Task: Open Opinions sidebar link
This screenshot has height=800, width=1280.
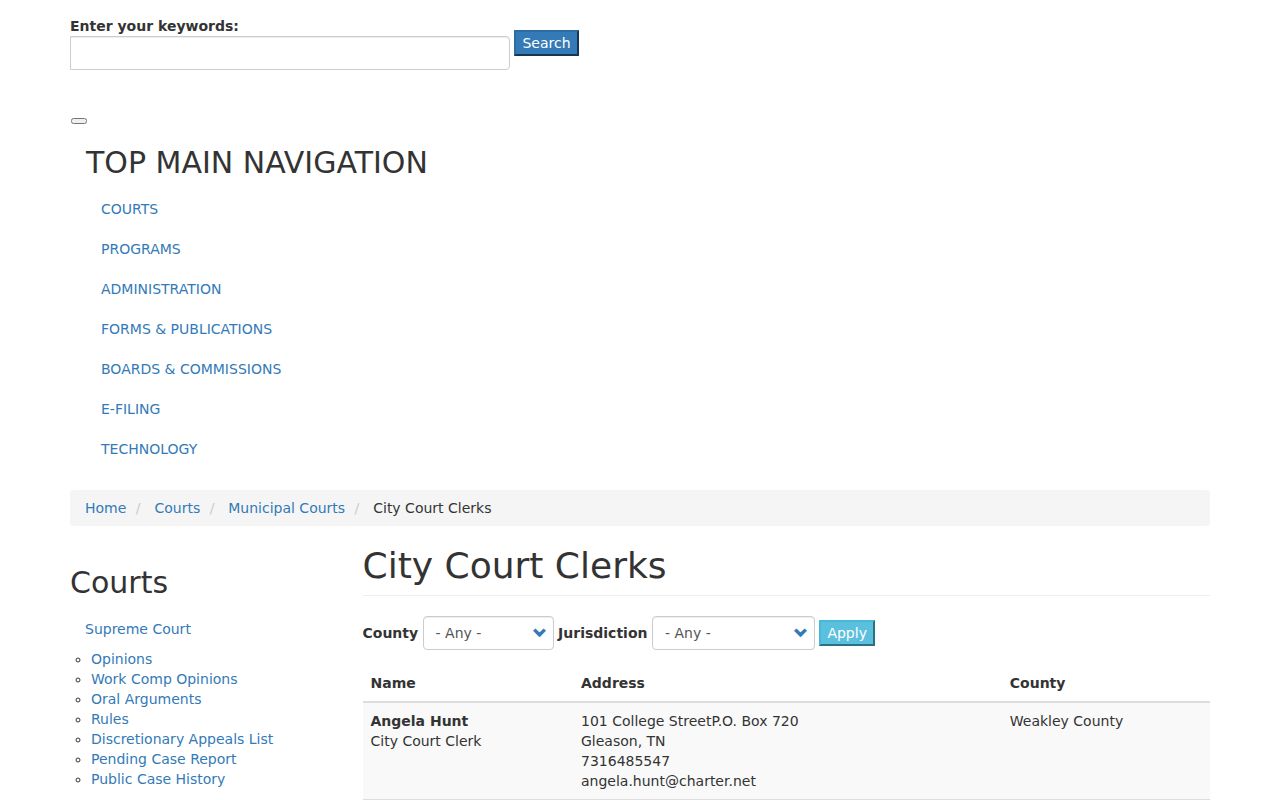Action: click(x=122, y=659)
